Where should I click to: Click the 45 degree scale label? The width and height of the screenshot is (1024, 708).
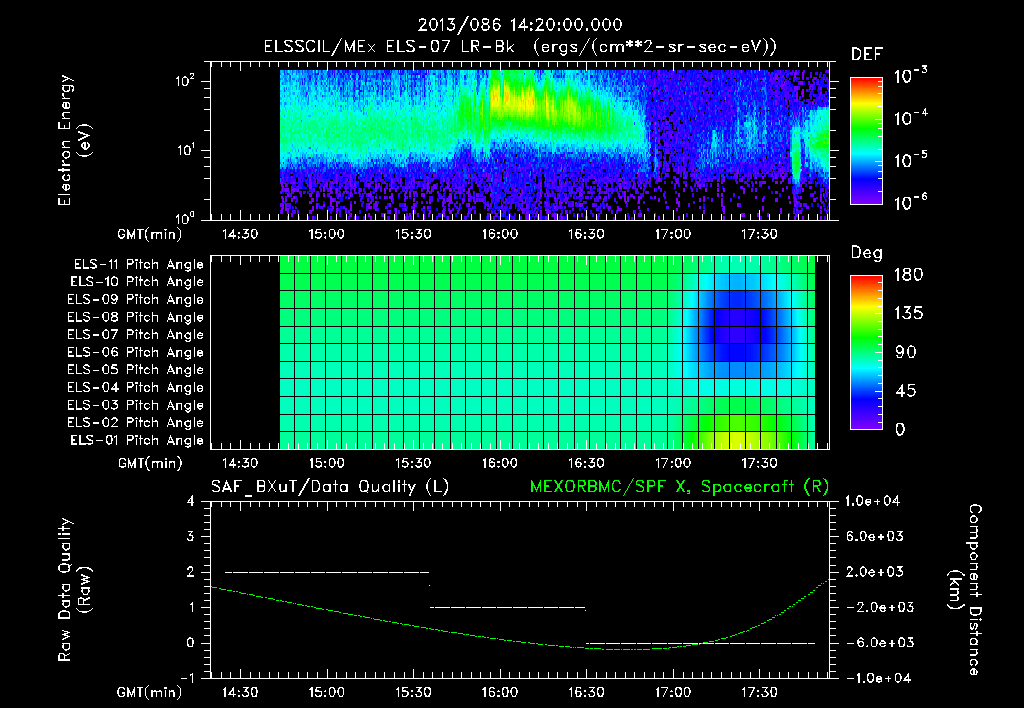coord(905,391)
